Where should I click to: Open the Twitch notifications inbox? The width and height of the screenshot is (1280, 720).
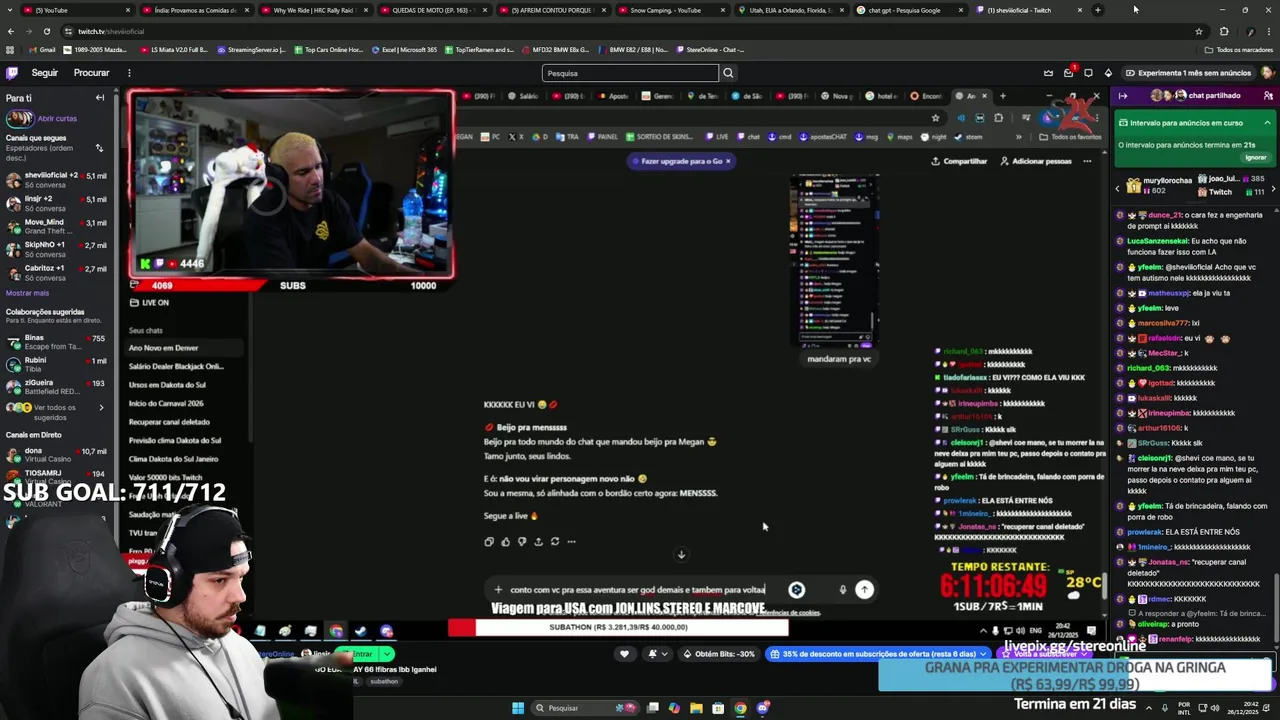[x=1068, y=73]
